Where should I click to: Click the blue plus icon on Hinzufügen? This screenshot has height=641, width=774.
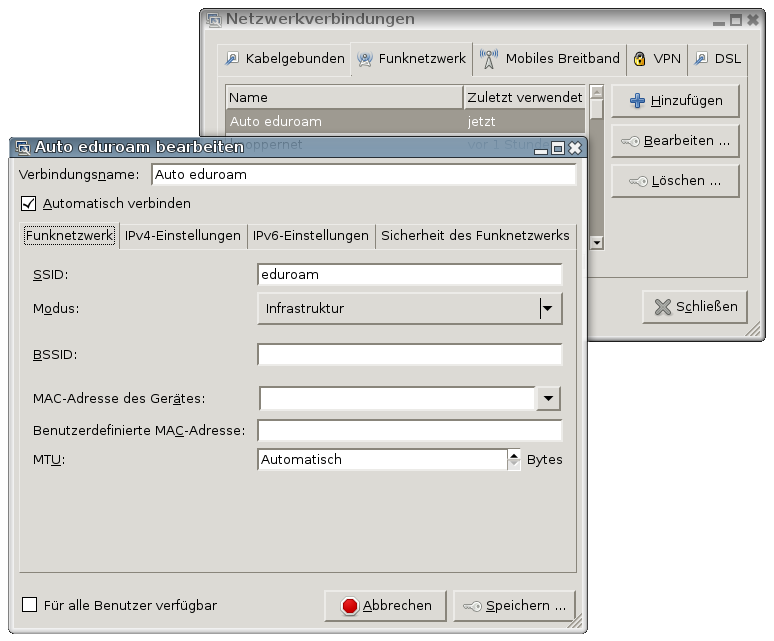tap(637, 101)
